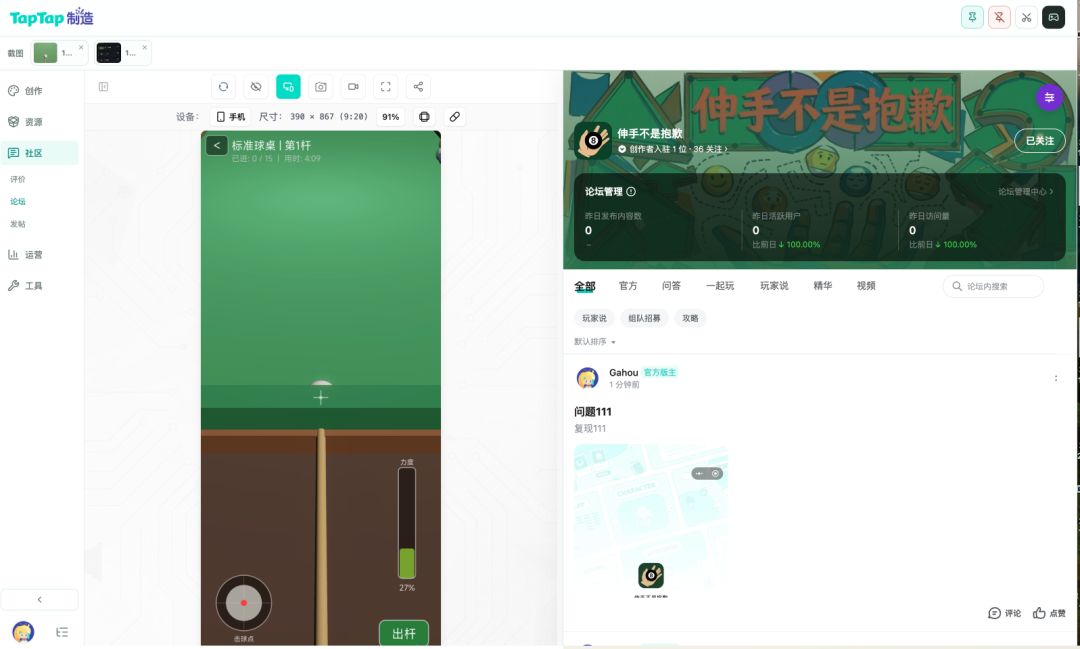Viewport: 1080px width, 649px height.
Task: Select the 精华 forum tab
Action: point(822,286)
